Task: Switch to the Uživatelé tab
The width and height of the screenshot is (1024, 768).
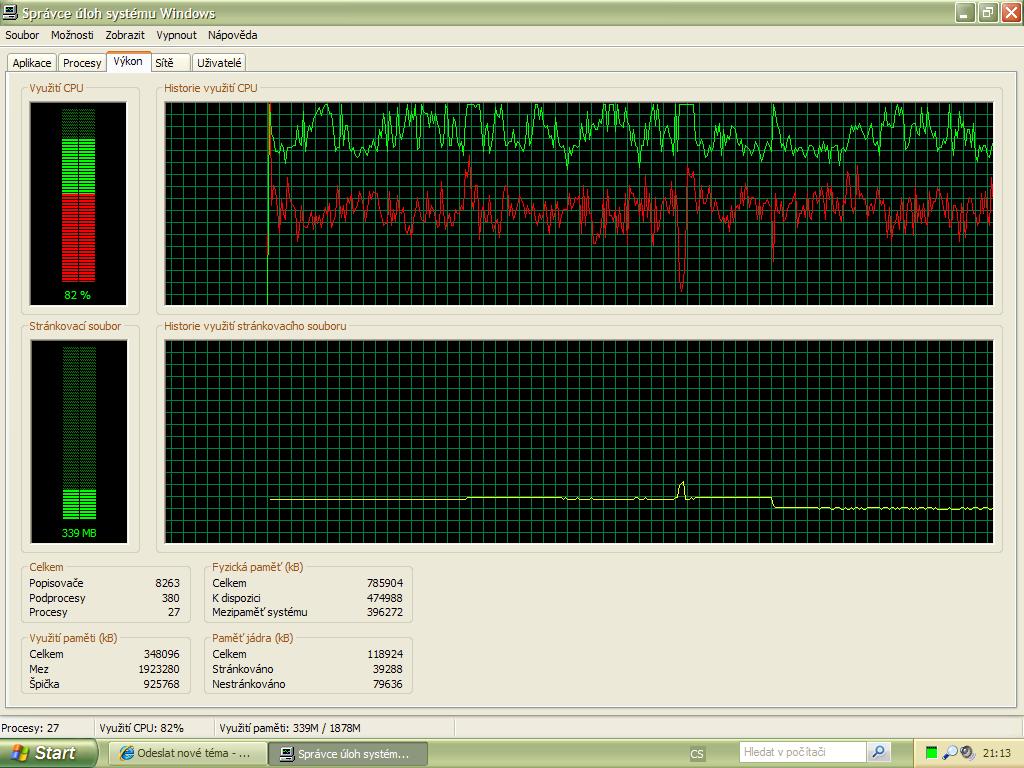Action: 219,63
